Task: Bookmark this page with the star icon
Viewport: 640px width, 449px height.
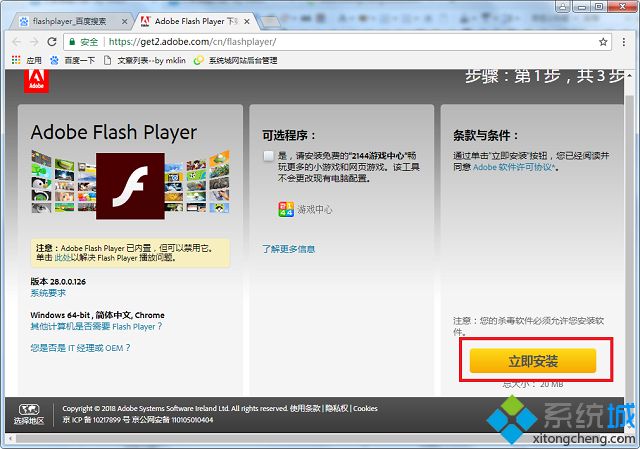Action: (603, 42)
